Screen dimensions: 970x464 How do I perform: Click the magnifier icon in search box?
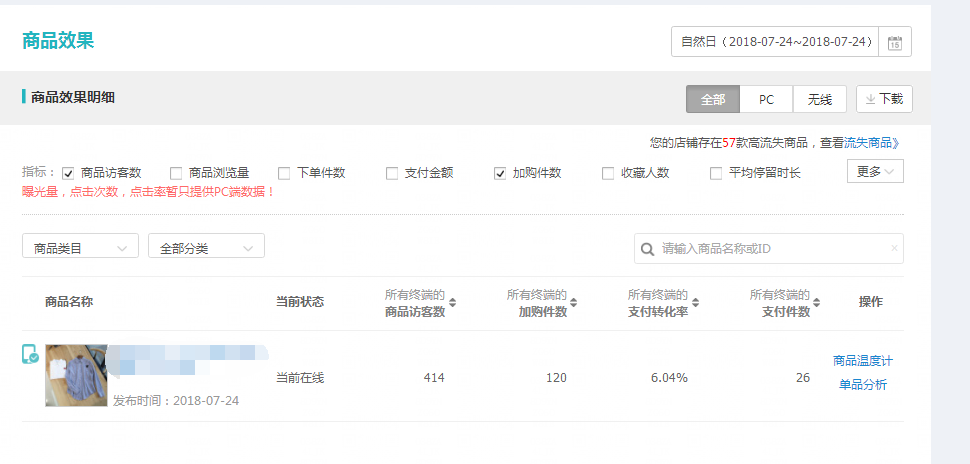pyautogui.click(x=648, y=249)
